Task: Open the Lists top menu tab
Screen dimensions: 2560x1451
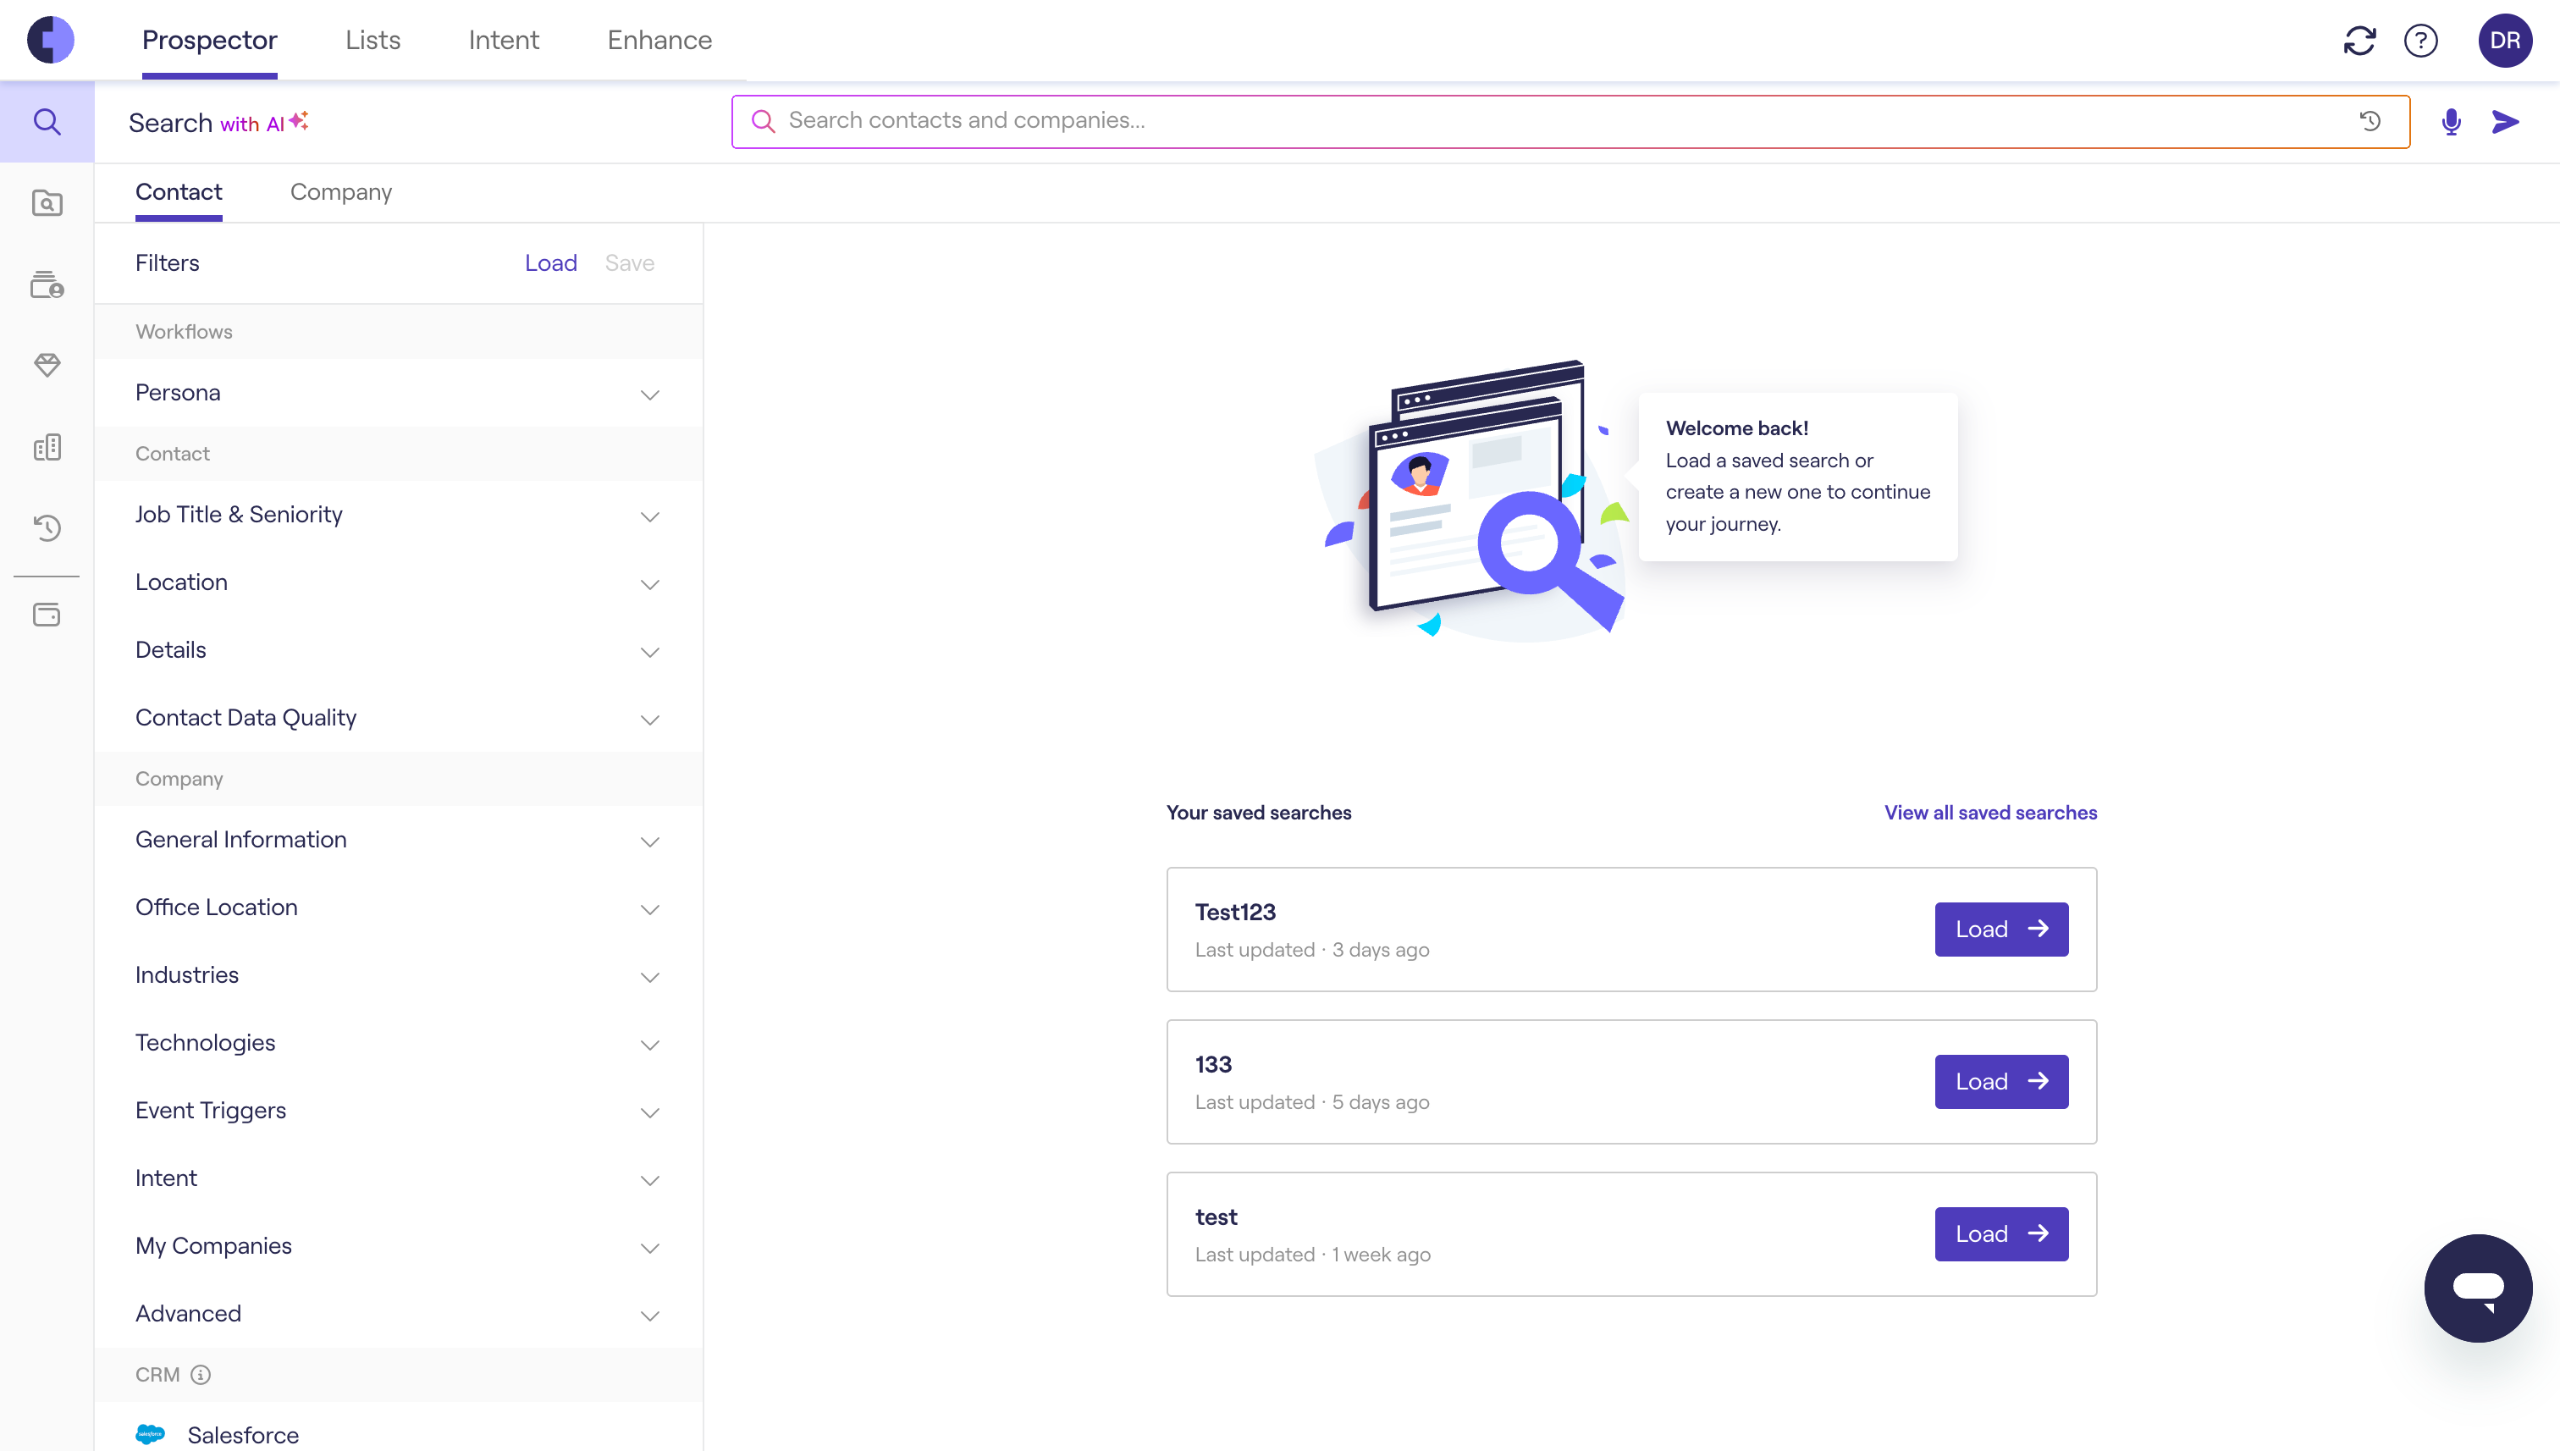Action: pyautogui.click(x=372, y=40)
